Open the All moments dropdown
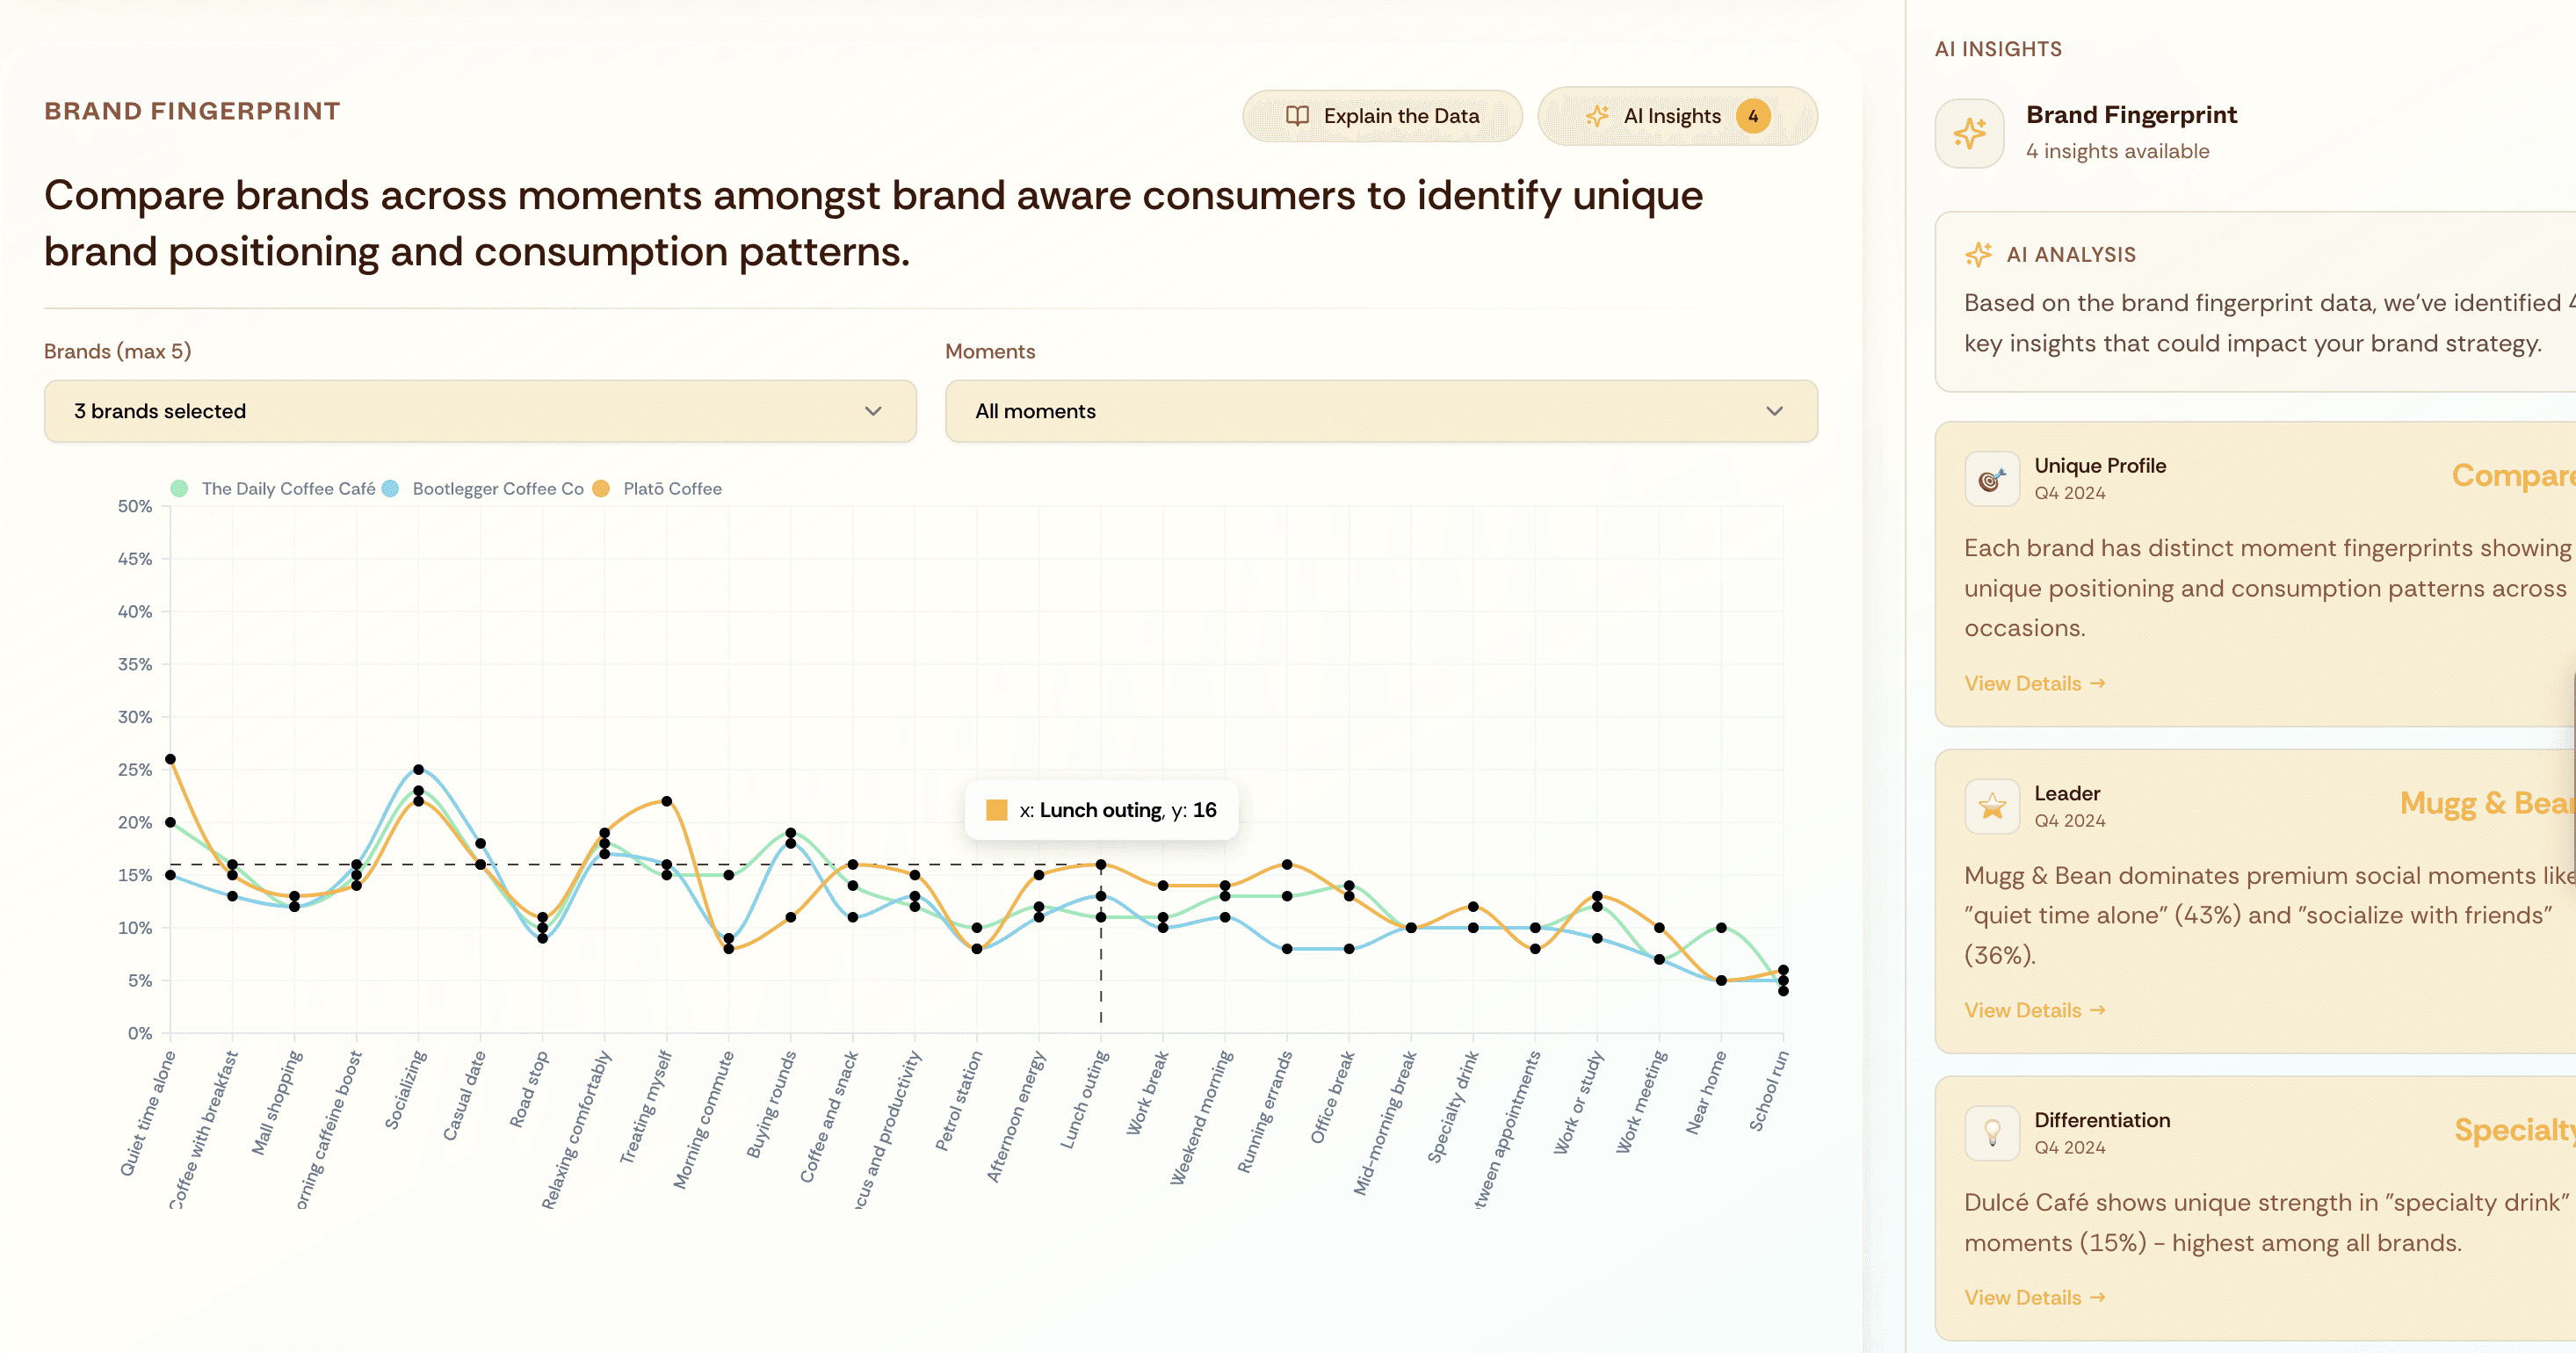The height and width of the screenshot is (1353, 2576). (x=1379, y=411)
